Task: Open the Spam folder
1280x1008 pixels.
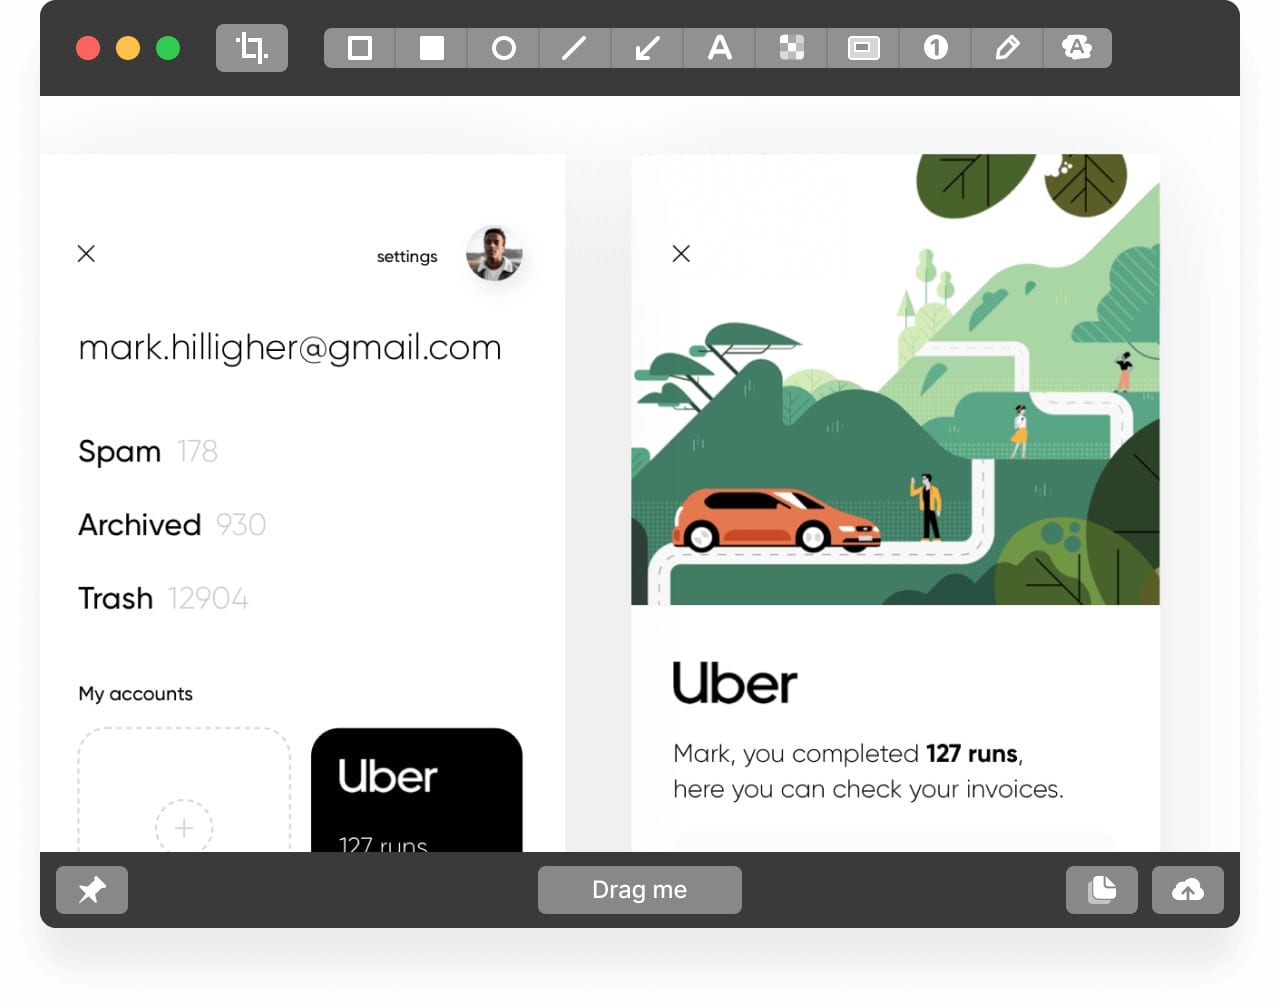Action: click(148, 452)
